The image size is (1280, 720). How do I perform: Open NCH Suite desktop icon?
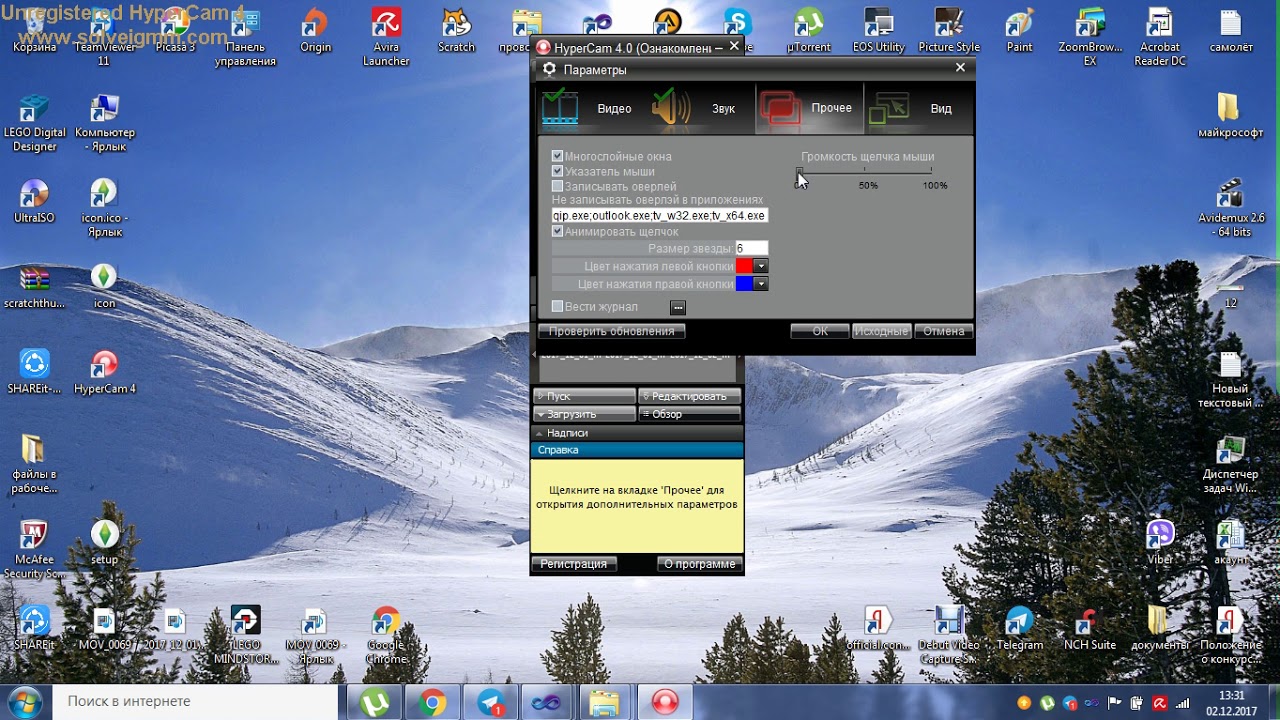point(1089,628)
